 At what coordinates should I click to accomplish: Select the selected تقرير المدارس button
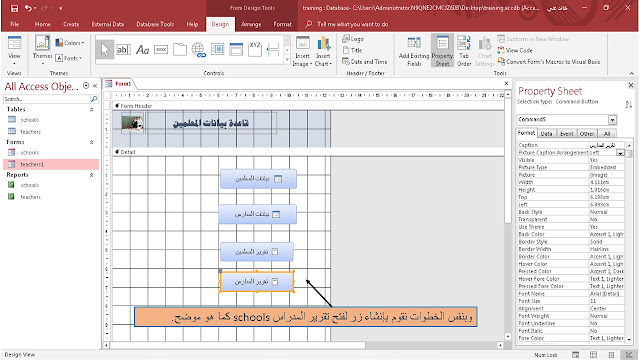pyautogui.click(x=257, y=281)
